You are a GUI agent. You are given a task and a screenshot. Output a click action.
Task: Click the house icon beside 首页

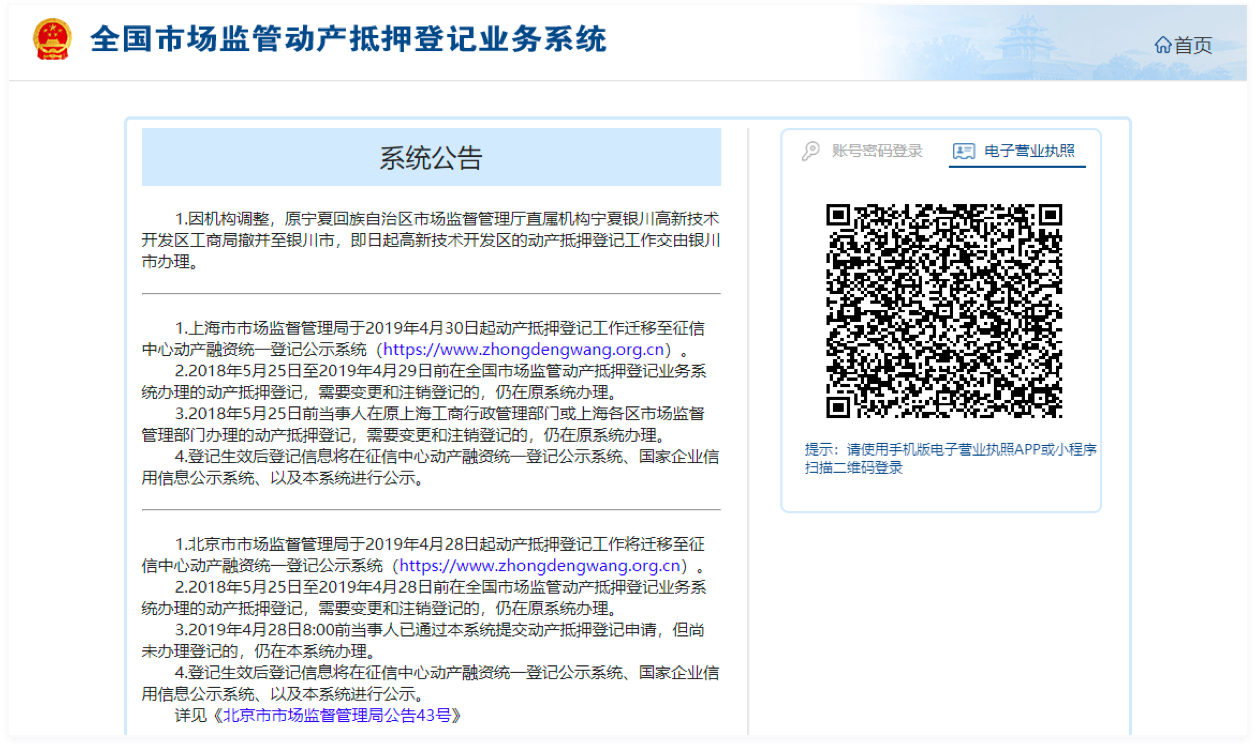pyautogui.click(x=1162, y=45)
